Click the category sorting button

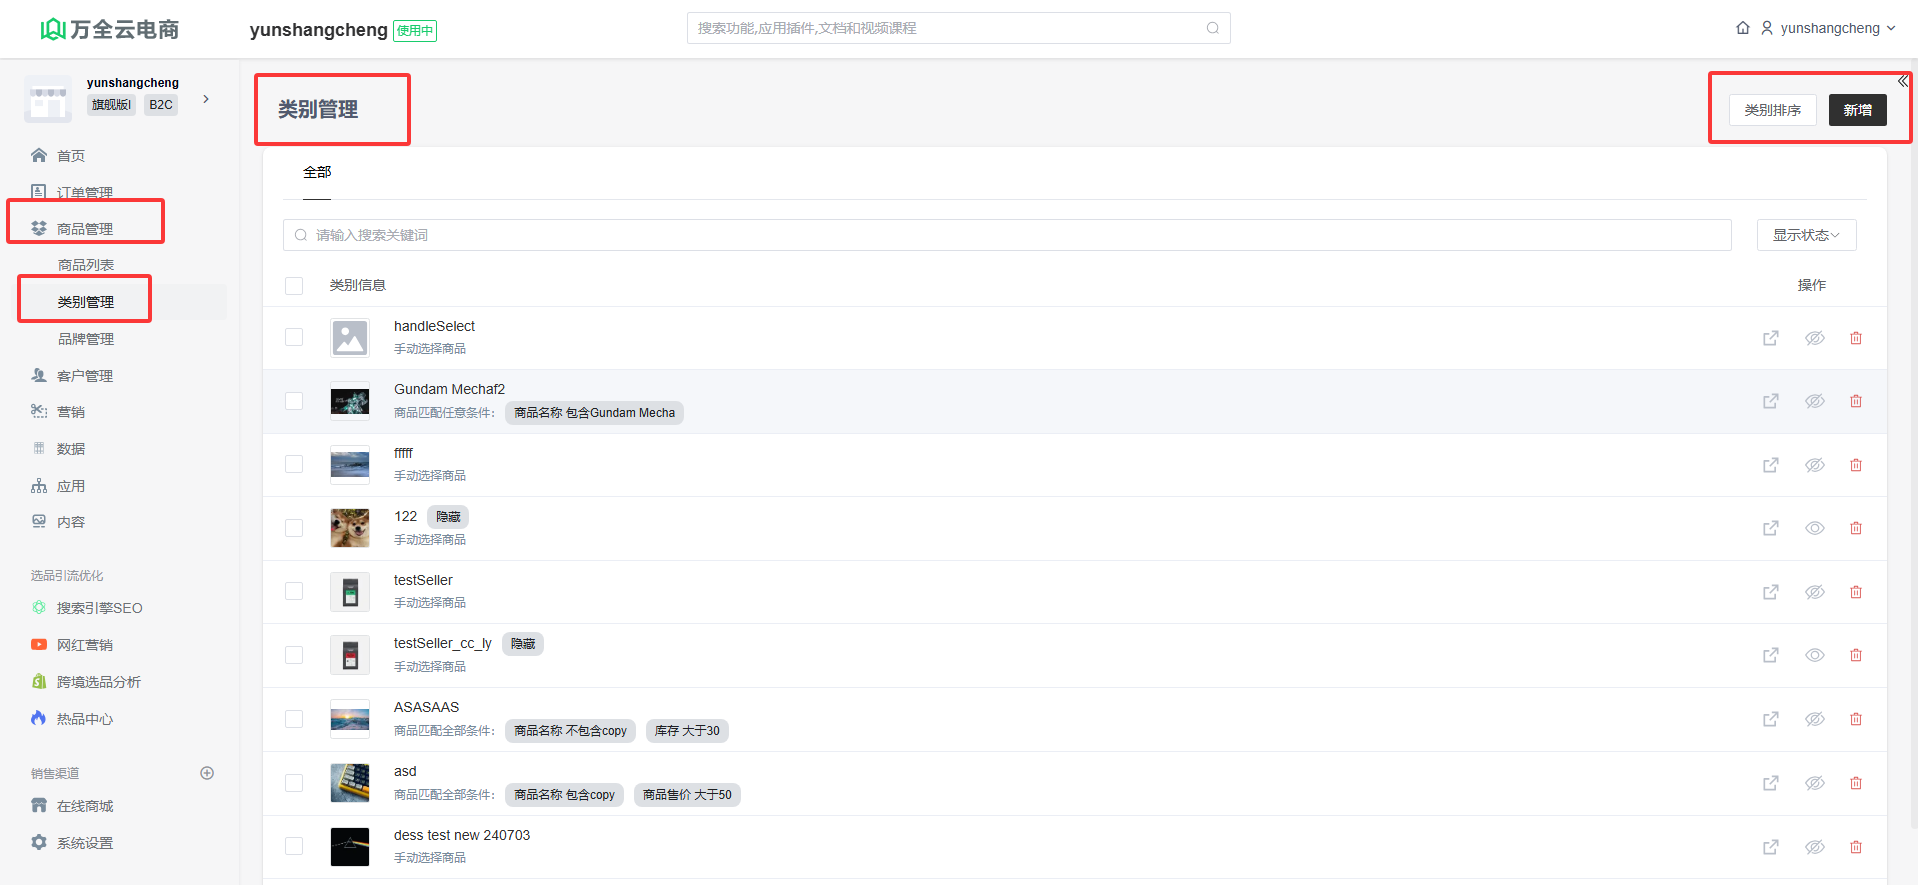(1772, 110)
